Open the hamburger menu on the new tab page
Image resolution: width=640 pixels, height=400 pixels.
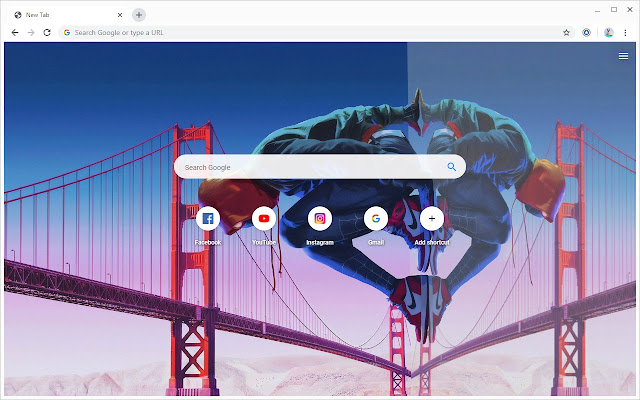pos(623,56)
